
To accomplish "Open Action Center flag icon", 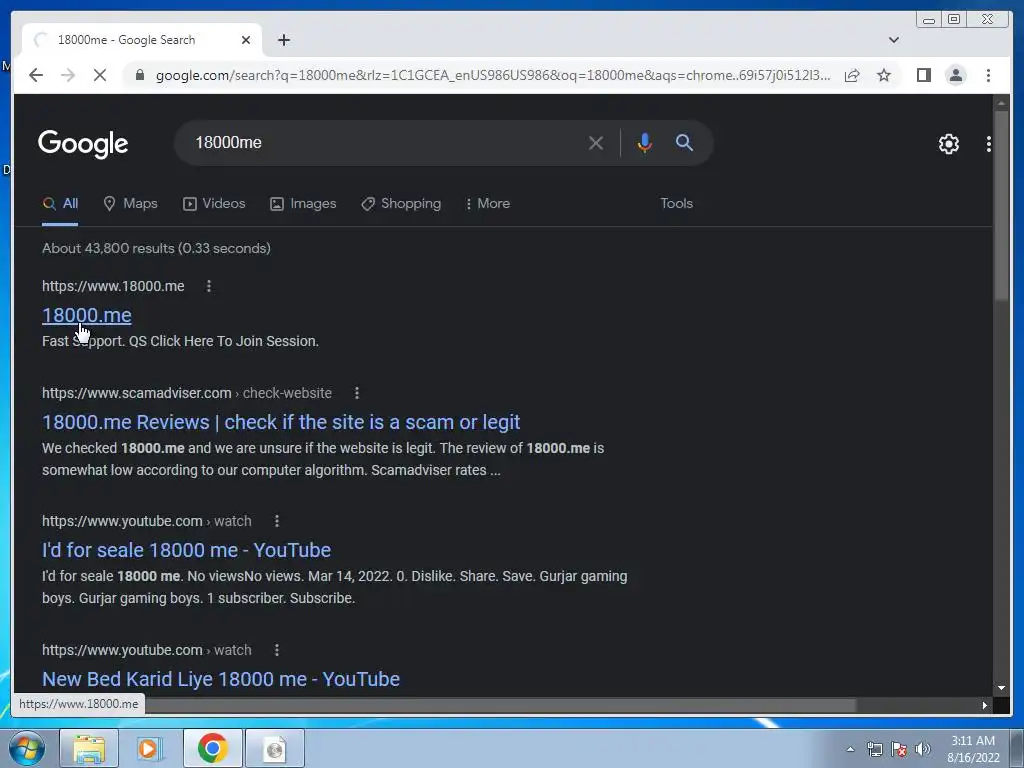I will (898, 749).
